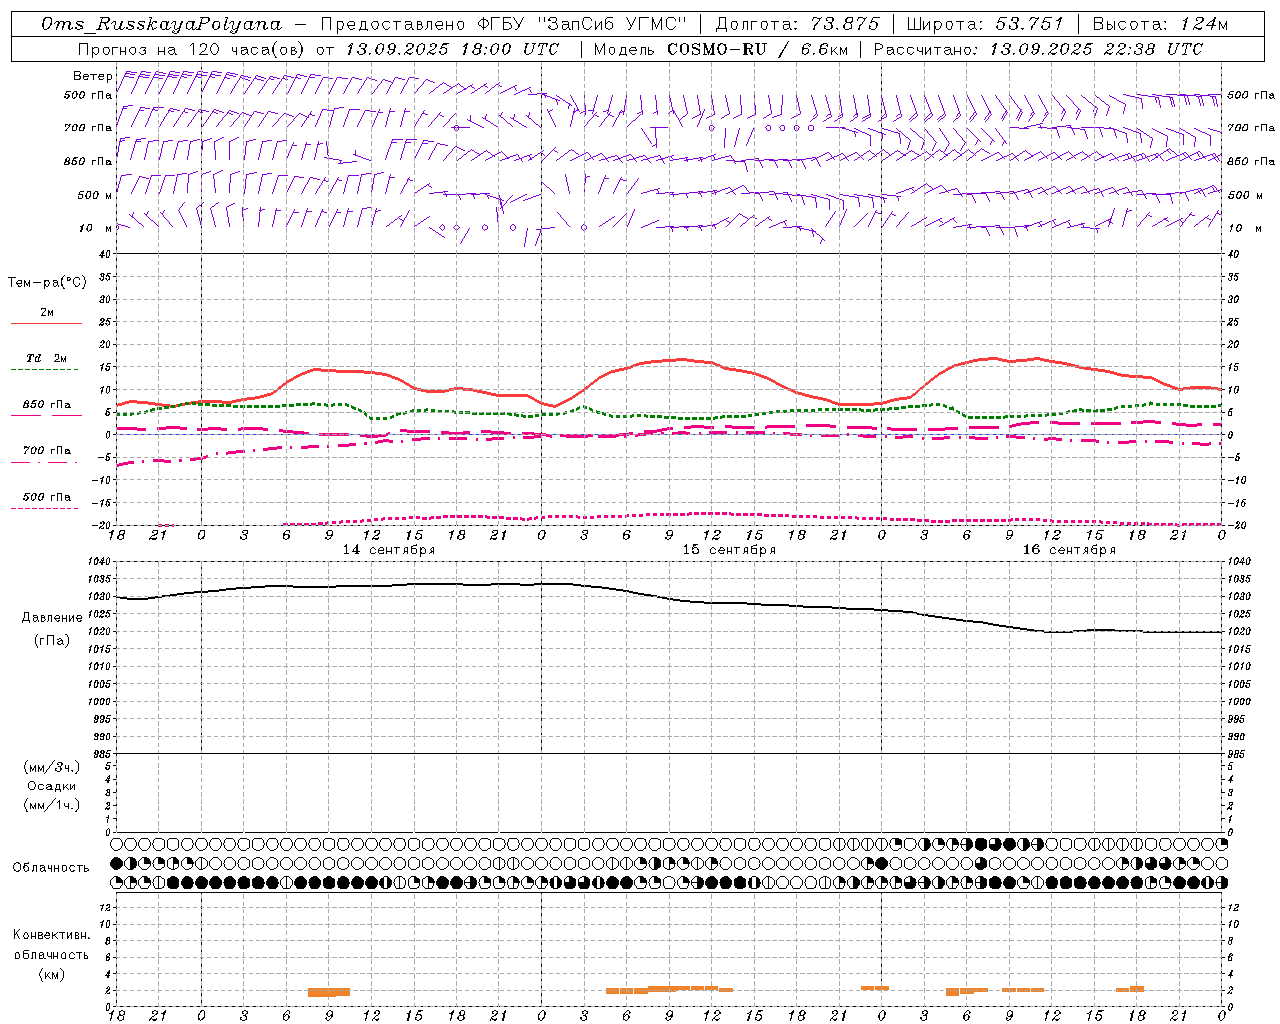The image size is (1280, 1024).
Task: Click the '(гПа)' unit under Давление
Action: 52,641
